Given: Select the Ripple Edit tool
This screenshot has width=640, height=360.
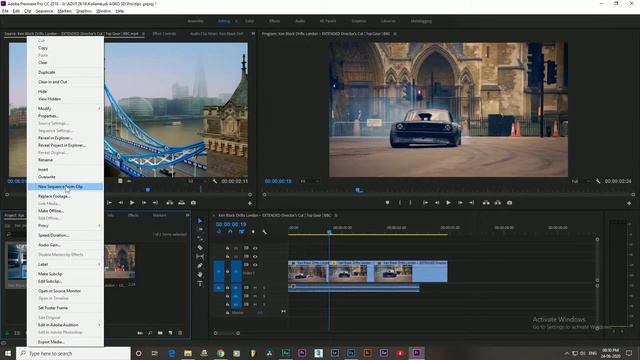Looking at the screenshot, I should [x=200, y=238].
